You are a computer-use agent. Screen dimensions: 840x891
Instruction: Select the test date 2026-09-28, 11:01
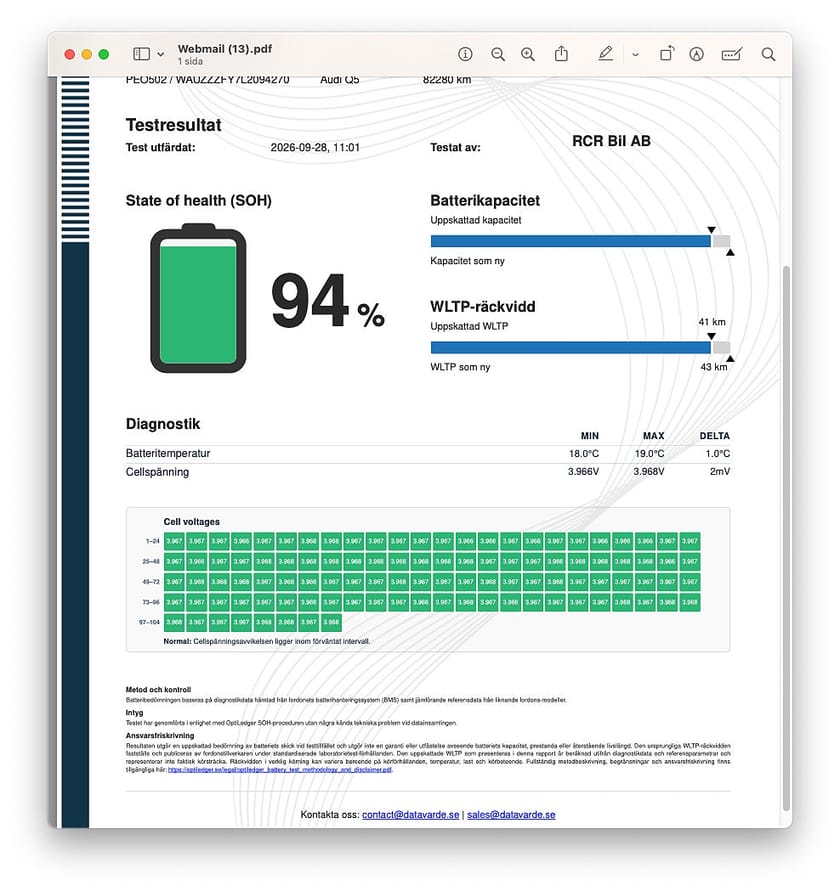(x=315, y=148)
